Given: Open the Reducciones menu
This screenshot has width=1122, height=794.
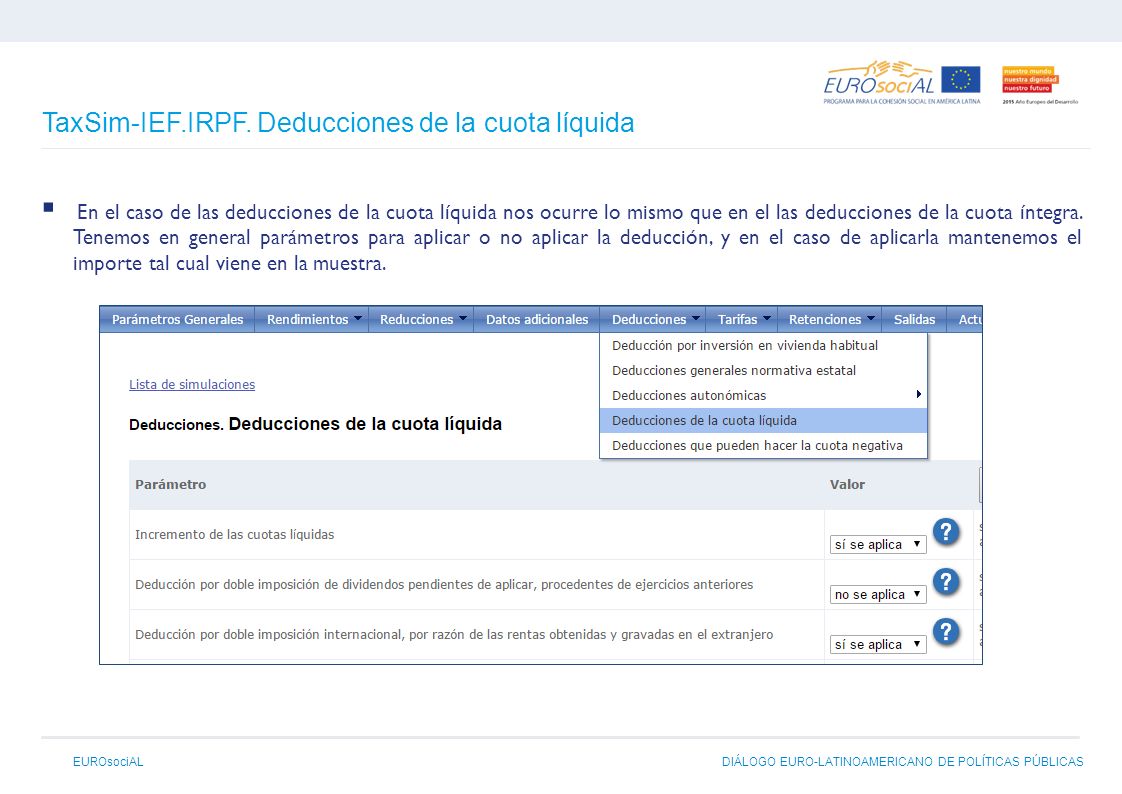Looking at the screenshot, I should [x=421, y=320].
